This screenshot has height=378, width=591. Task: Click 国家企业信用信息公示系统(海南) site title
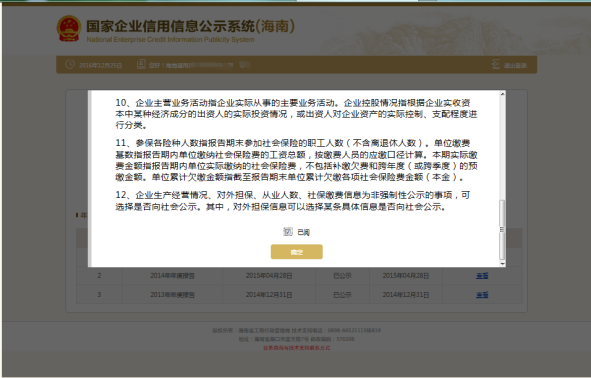[x=190, y=26]
